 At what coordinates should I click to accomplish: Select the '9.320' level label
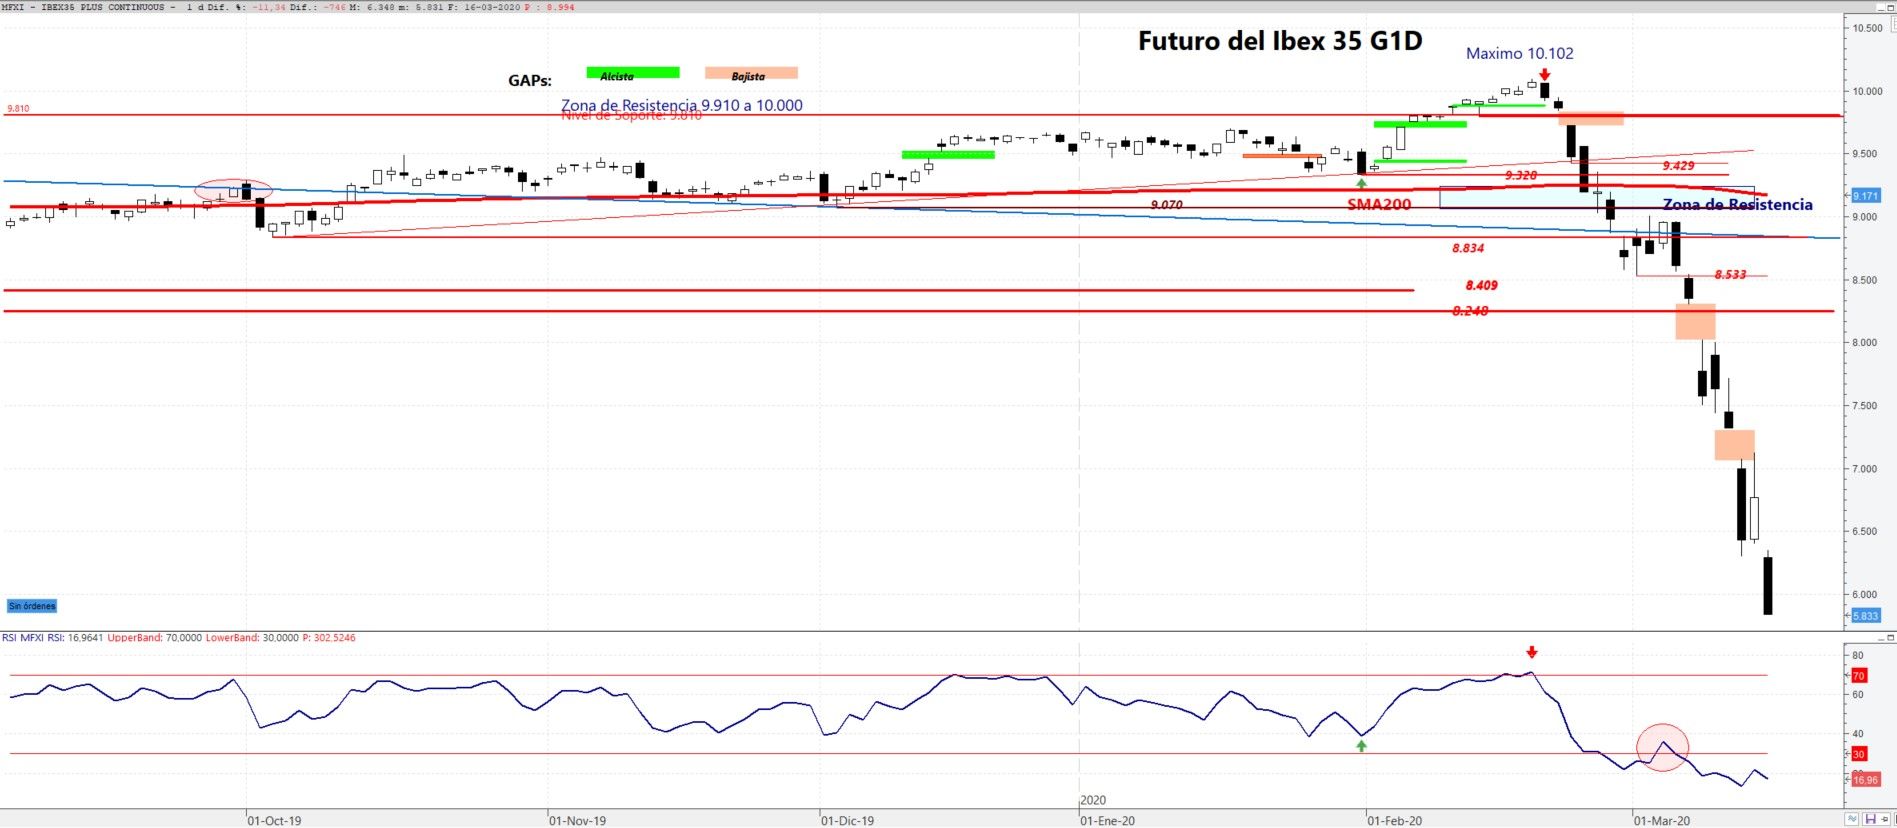[x=1521, y=176]
